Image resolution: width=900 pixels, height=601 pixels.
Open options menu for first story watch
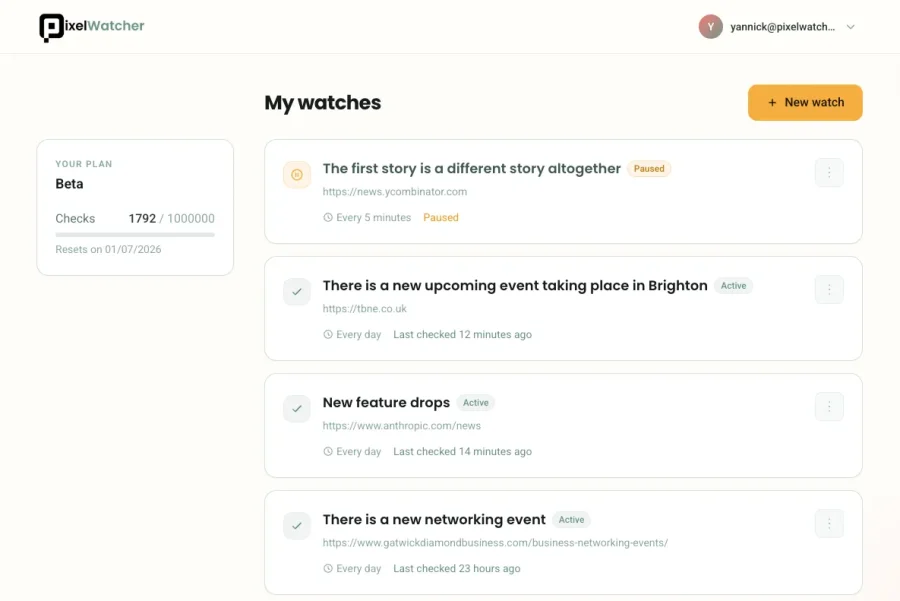(829, 173)
